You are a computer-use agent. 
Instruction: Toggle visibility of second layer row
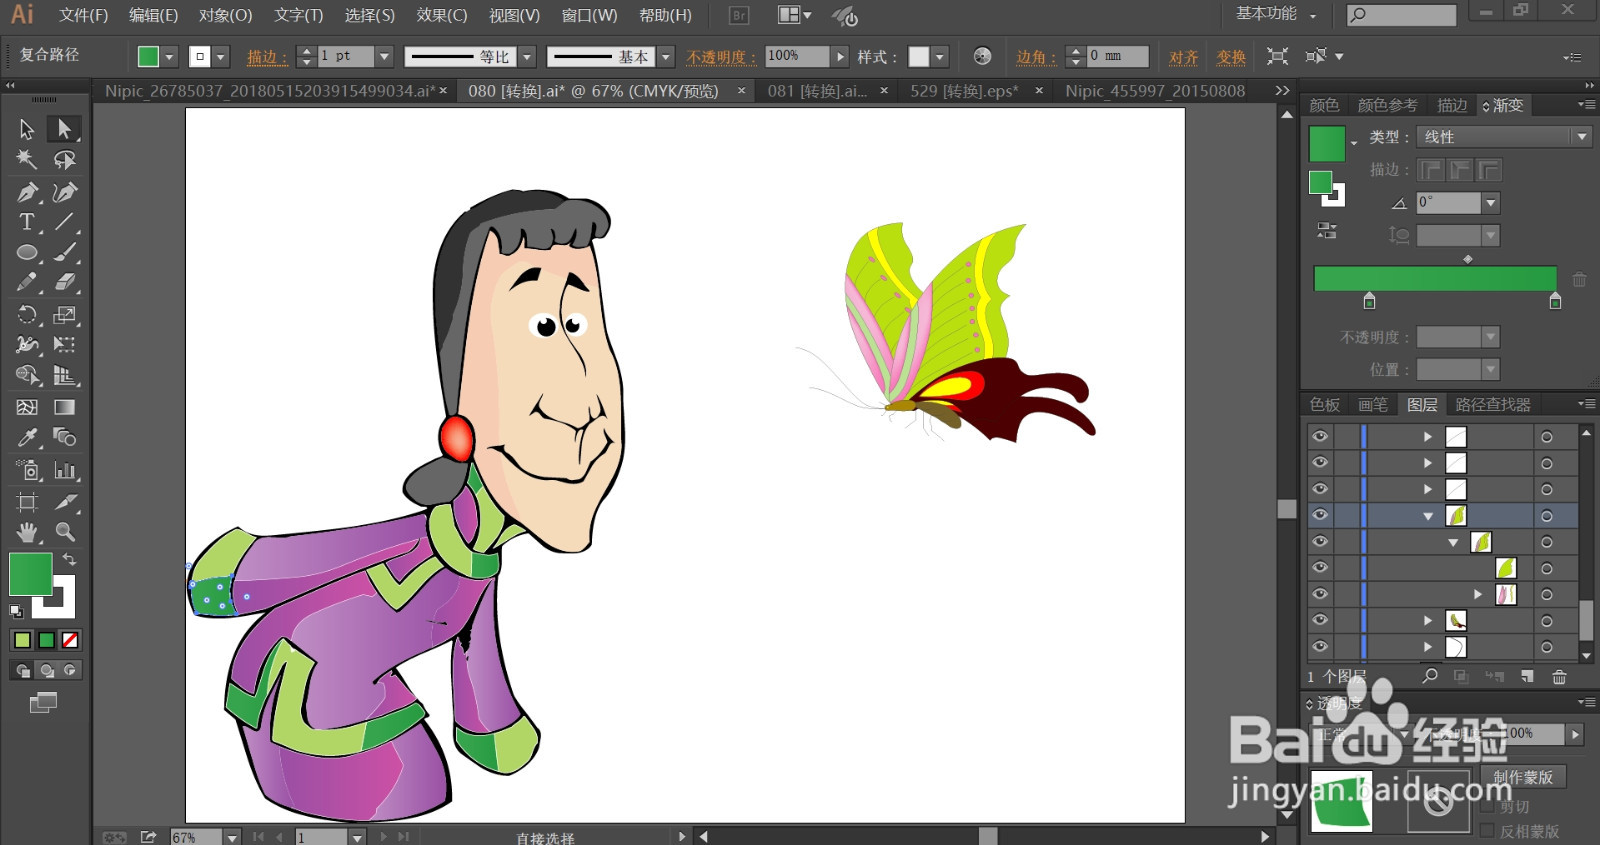tap(1320, 462)
